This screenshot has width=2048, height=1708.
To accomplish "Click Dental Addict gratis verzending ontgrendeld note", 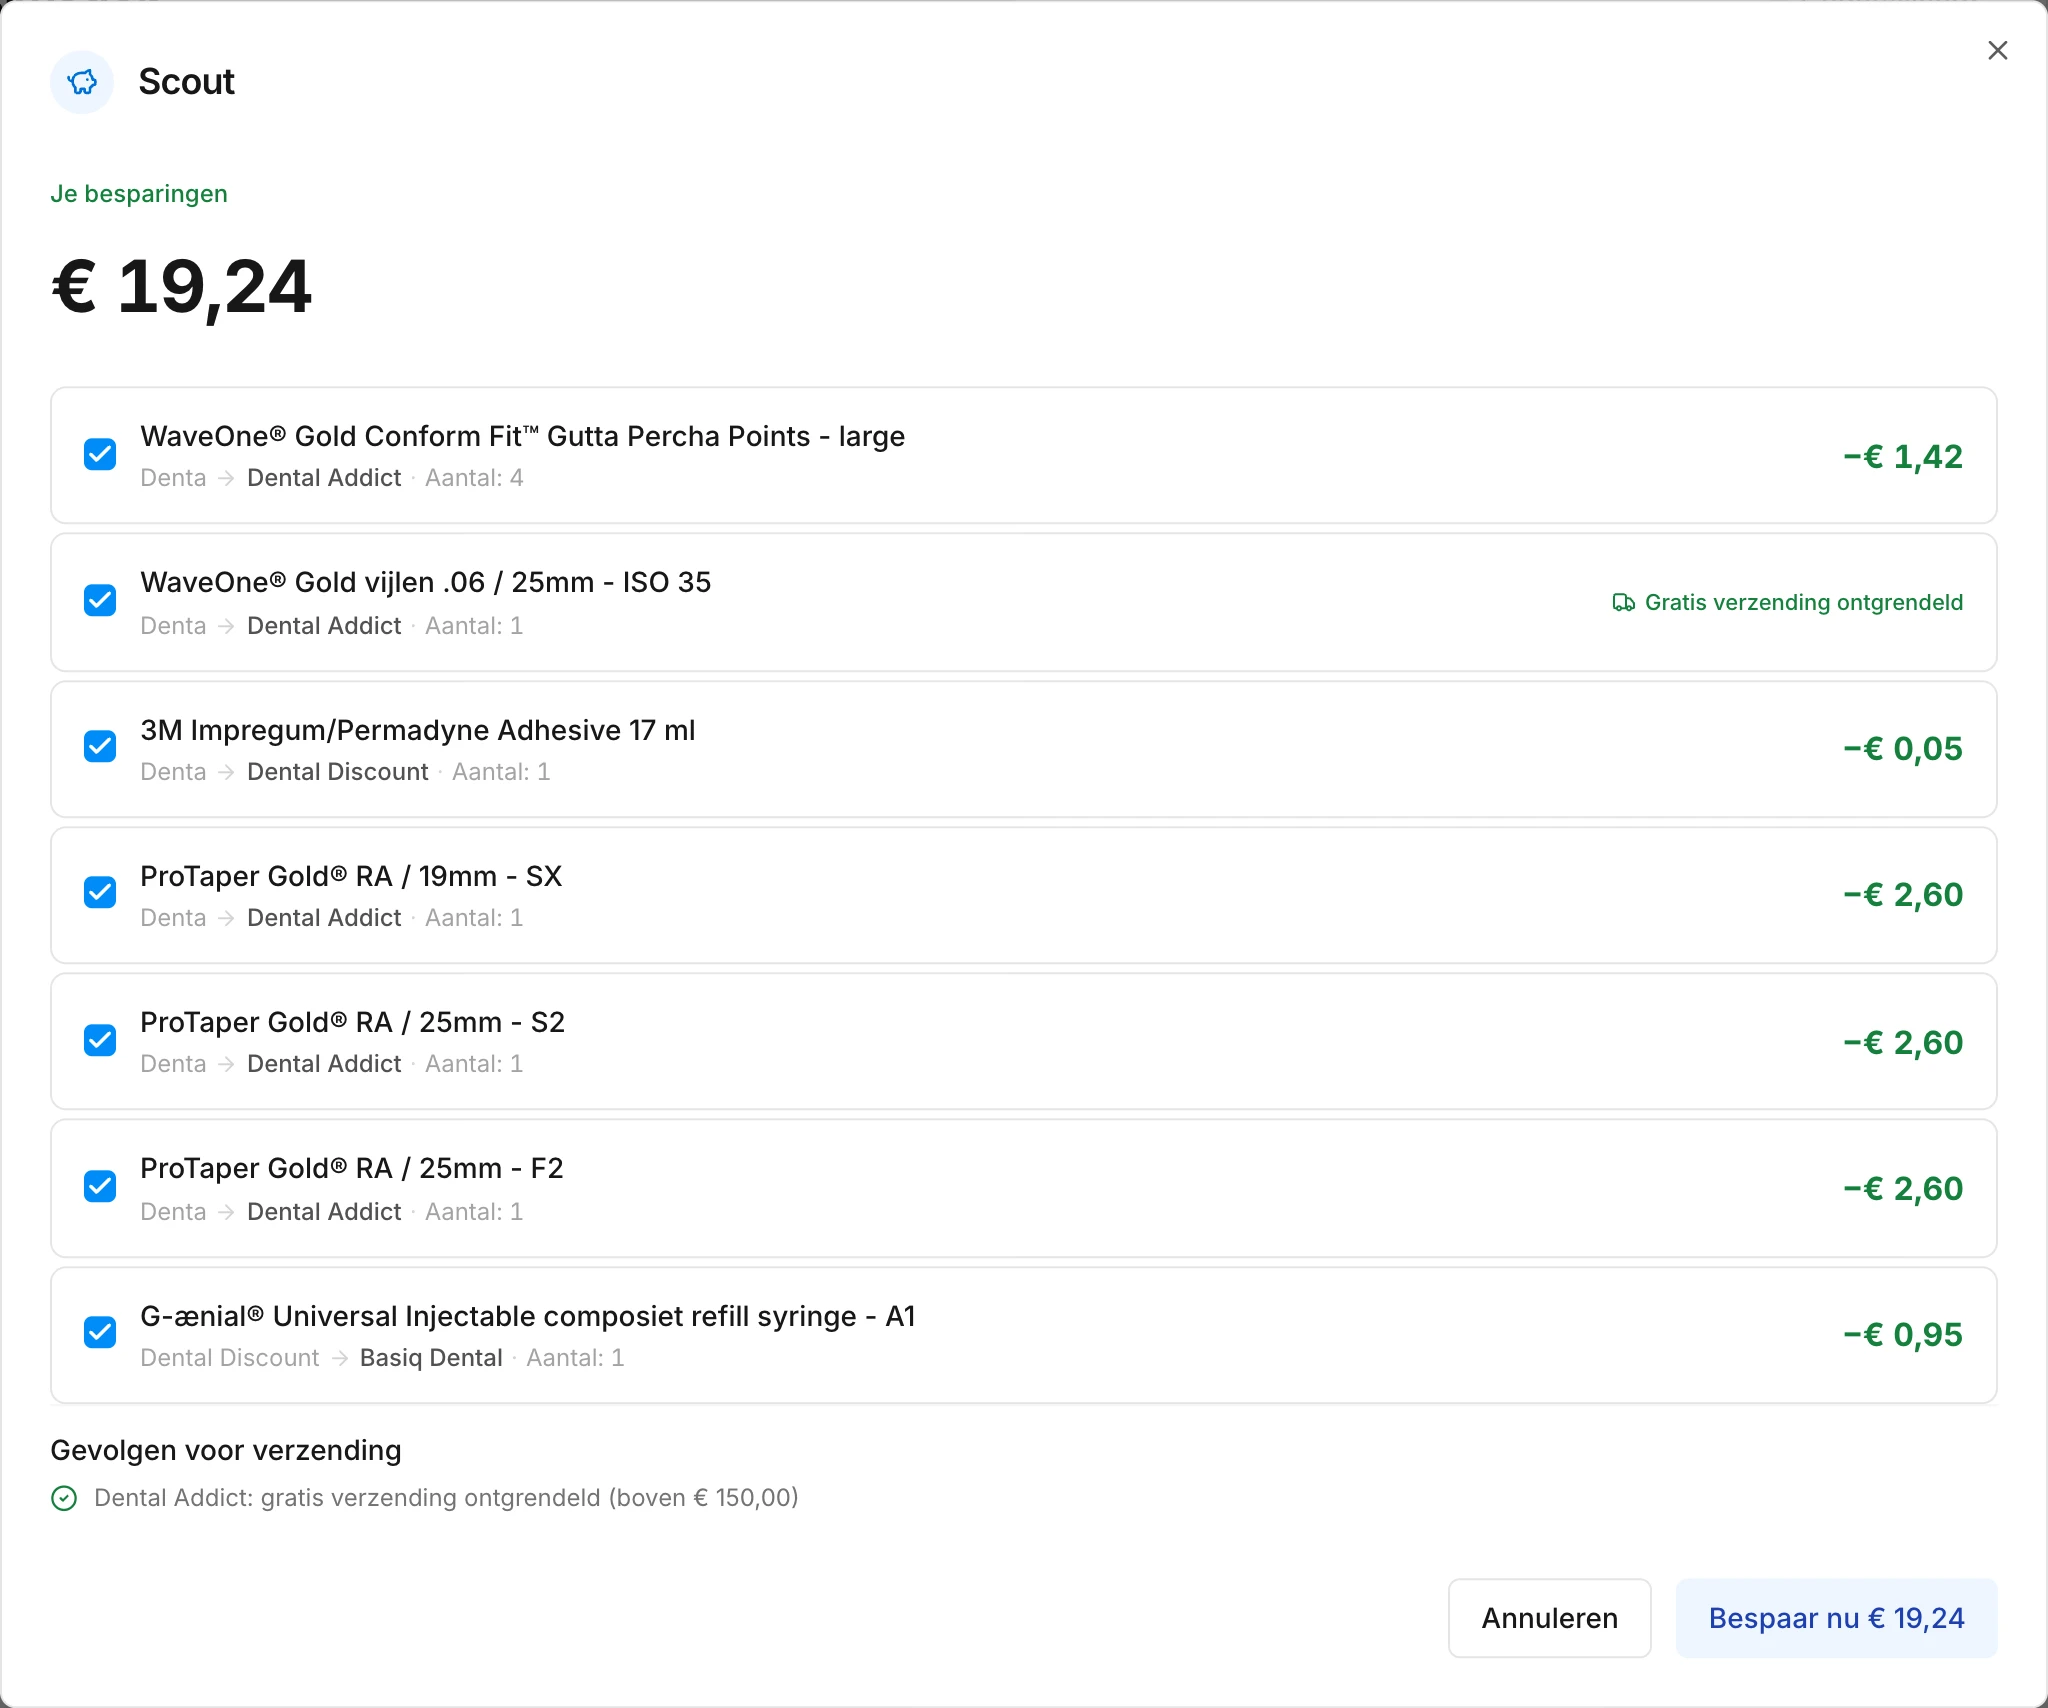I will point(446,1498).
